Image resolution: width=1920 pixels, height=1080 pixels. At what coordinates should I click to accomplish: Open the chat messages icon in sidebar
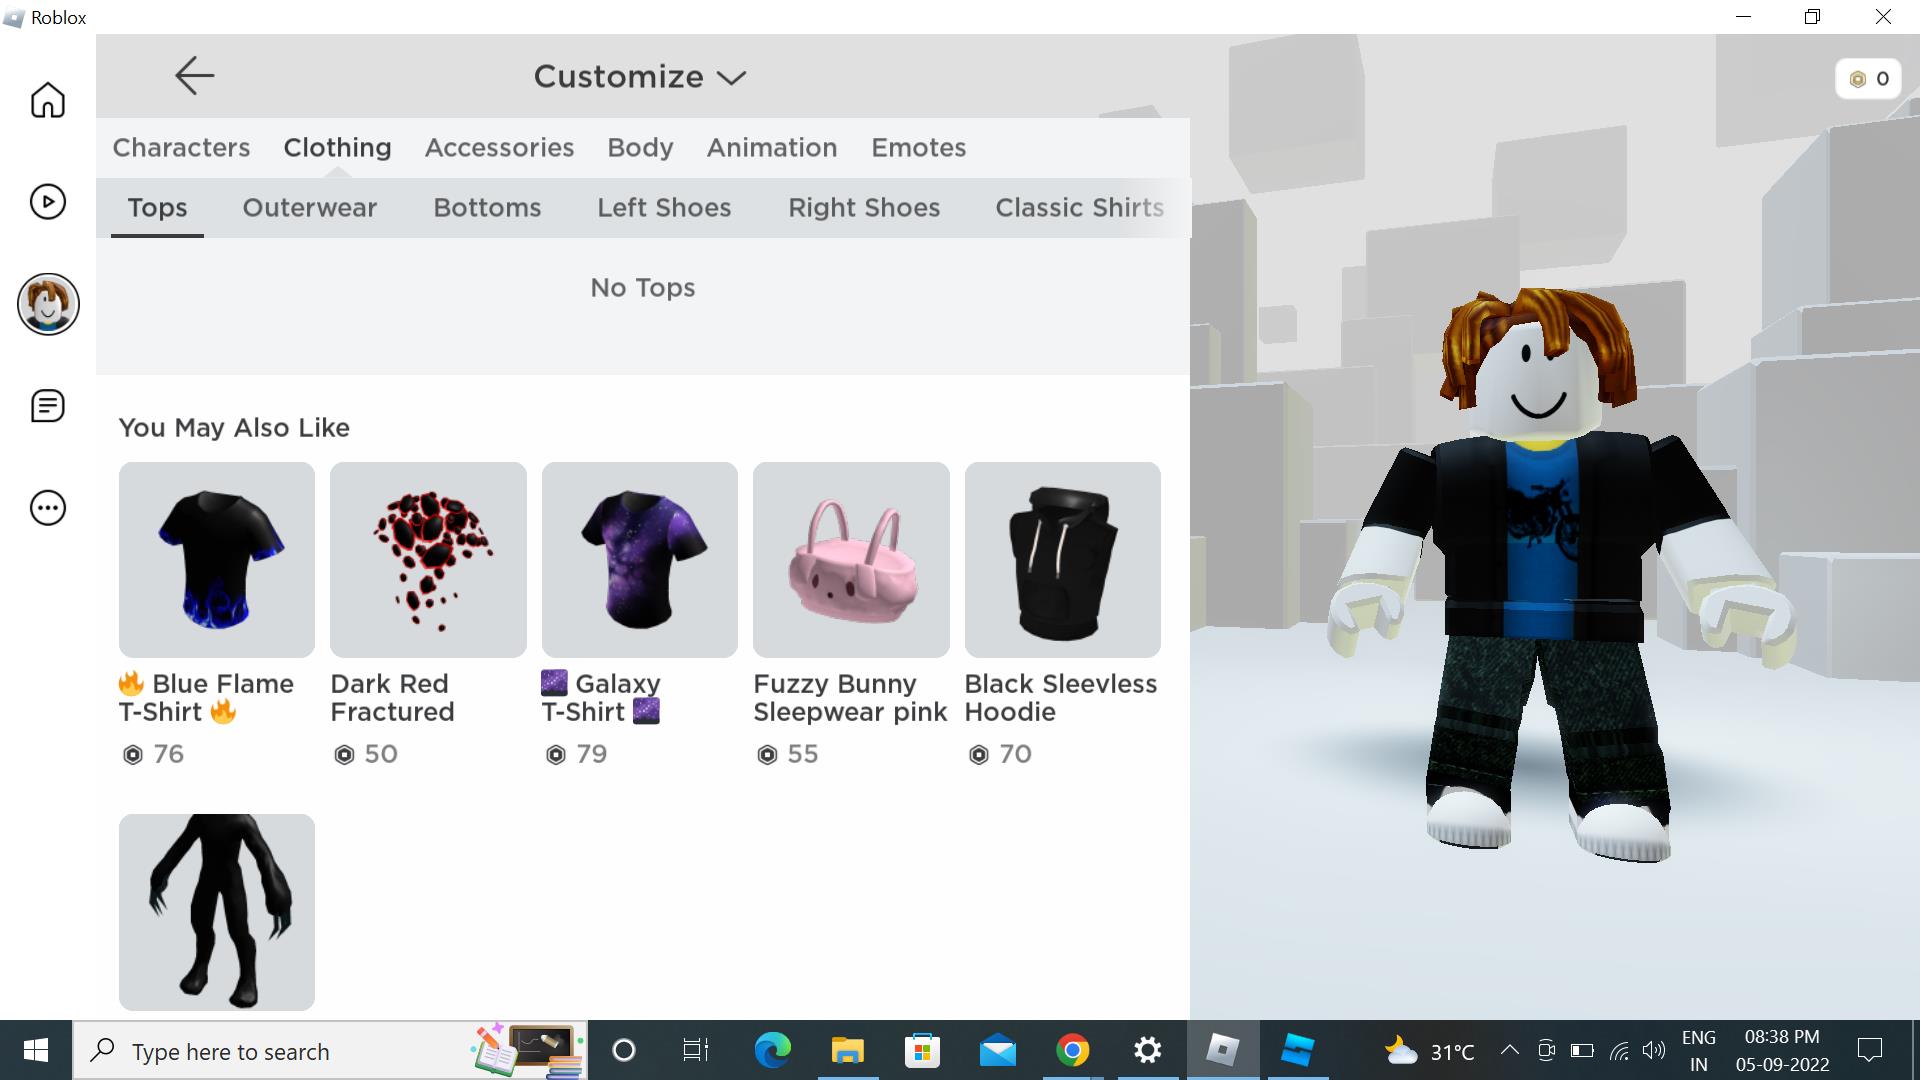coord(47,406)
